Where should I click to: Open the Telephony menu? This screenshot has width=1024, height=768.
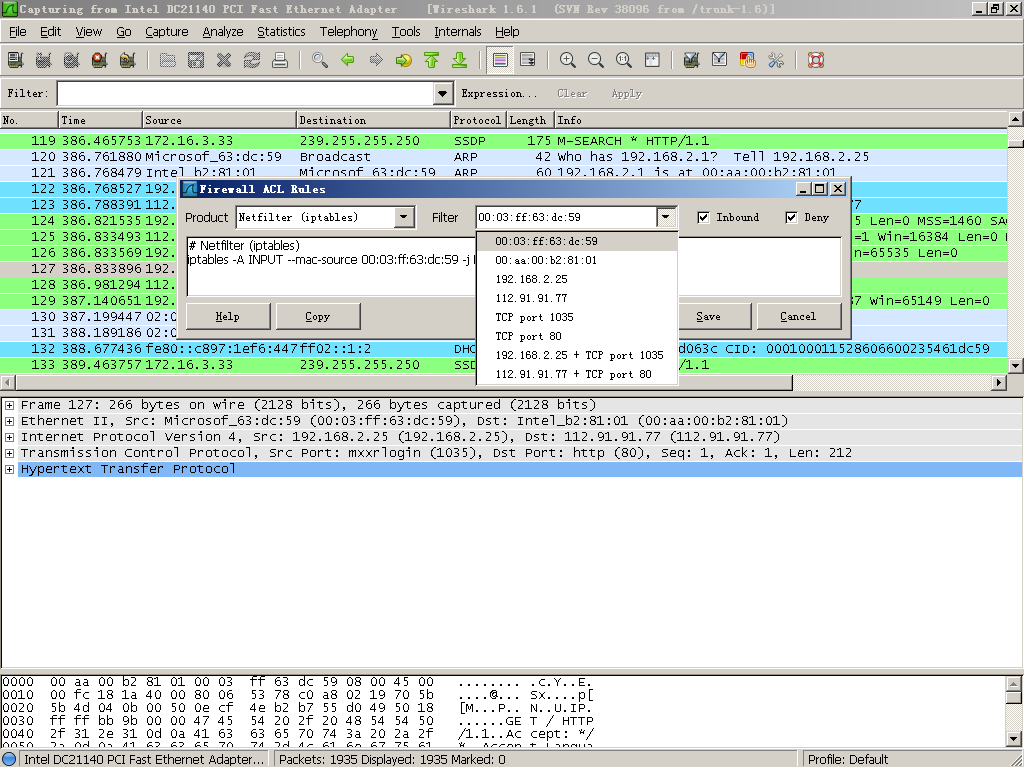(348, 31)
